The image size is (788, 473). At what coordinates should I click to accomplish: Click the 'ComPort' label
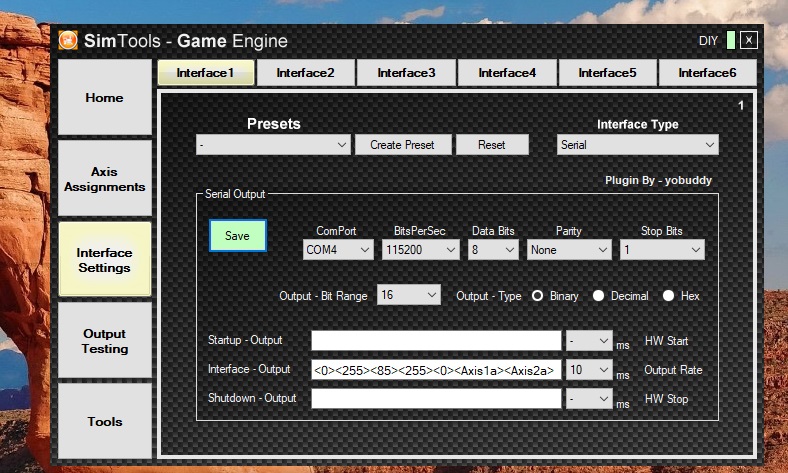(336, 231)
